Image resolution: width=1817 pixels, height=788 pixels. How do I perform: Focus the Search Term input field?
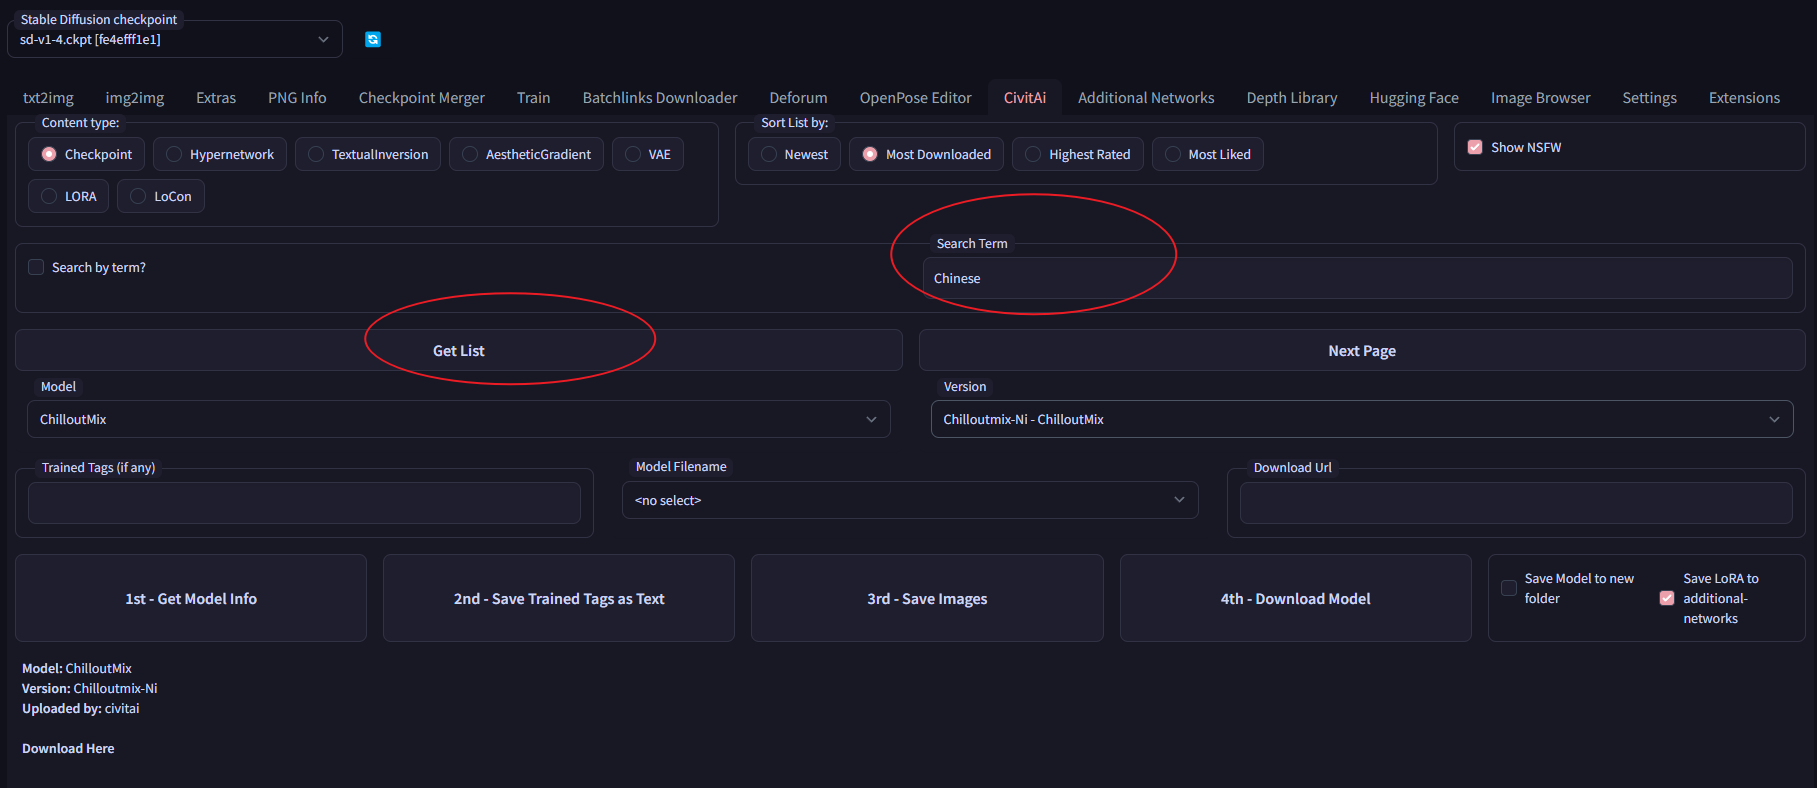[1357, 278]
